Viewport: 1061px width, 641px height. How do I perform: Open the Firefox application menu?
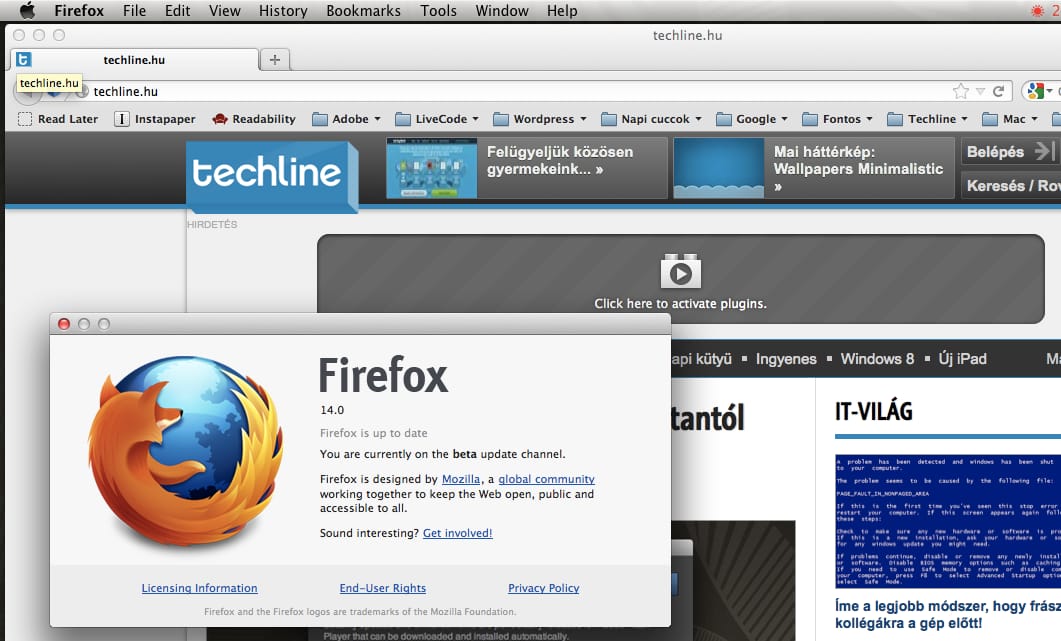click(79, 11)
